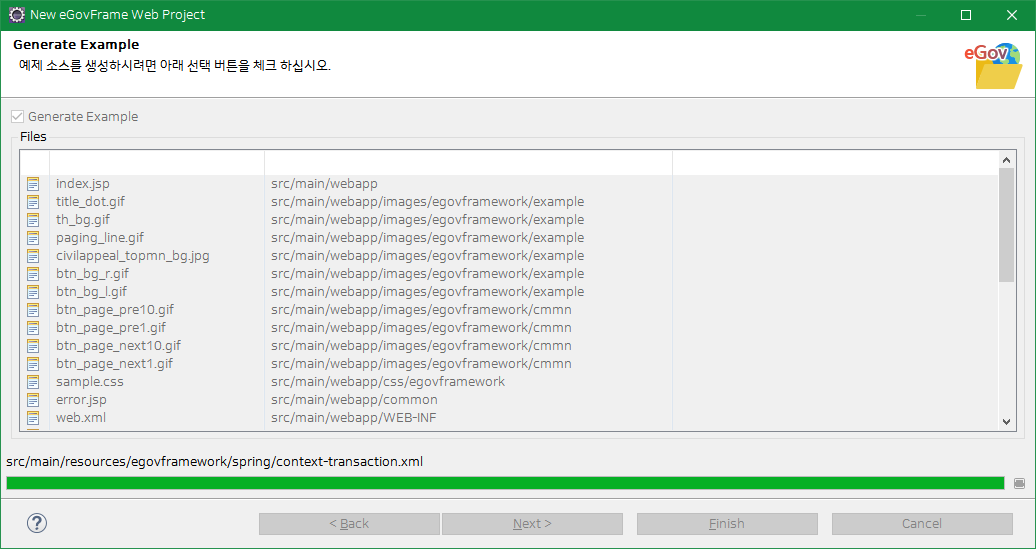Click the file icon next to web.xml
1036x549 pixels.
click(33, 418)
